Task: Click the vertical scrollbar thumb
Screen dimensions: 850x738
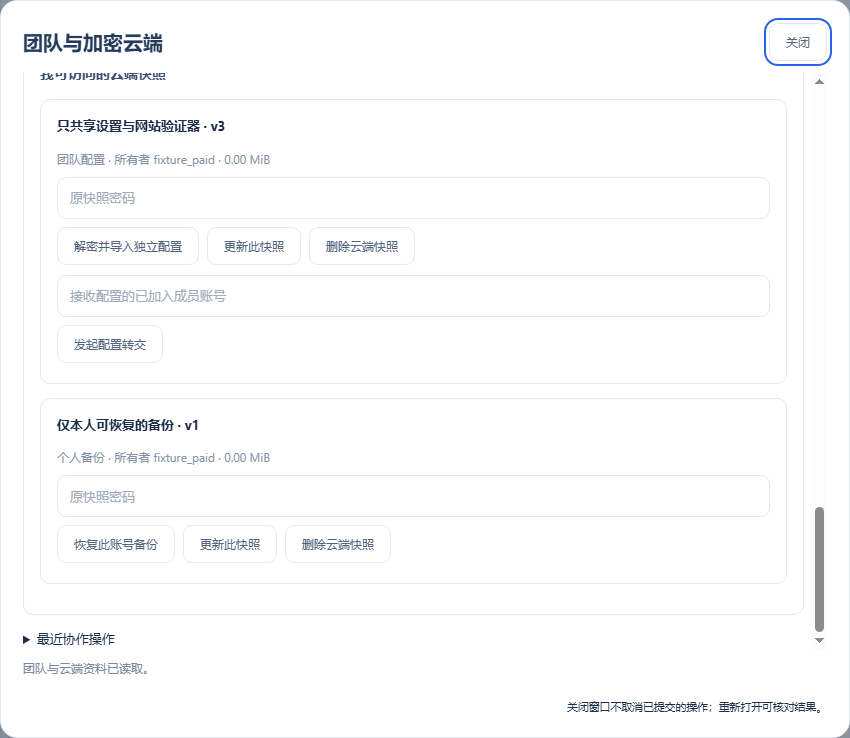Action: [x=820, y=569]
